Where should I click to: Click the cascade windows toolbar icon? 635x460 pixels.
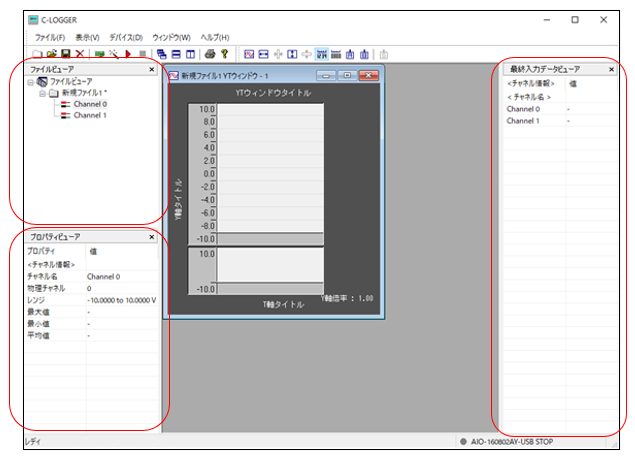coord(161,53)
